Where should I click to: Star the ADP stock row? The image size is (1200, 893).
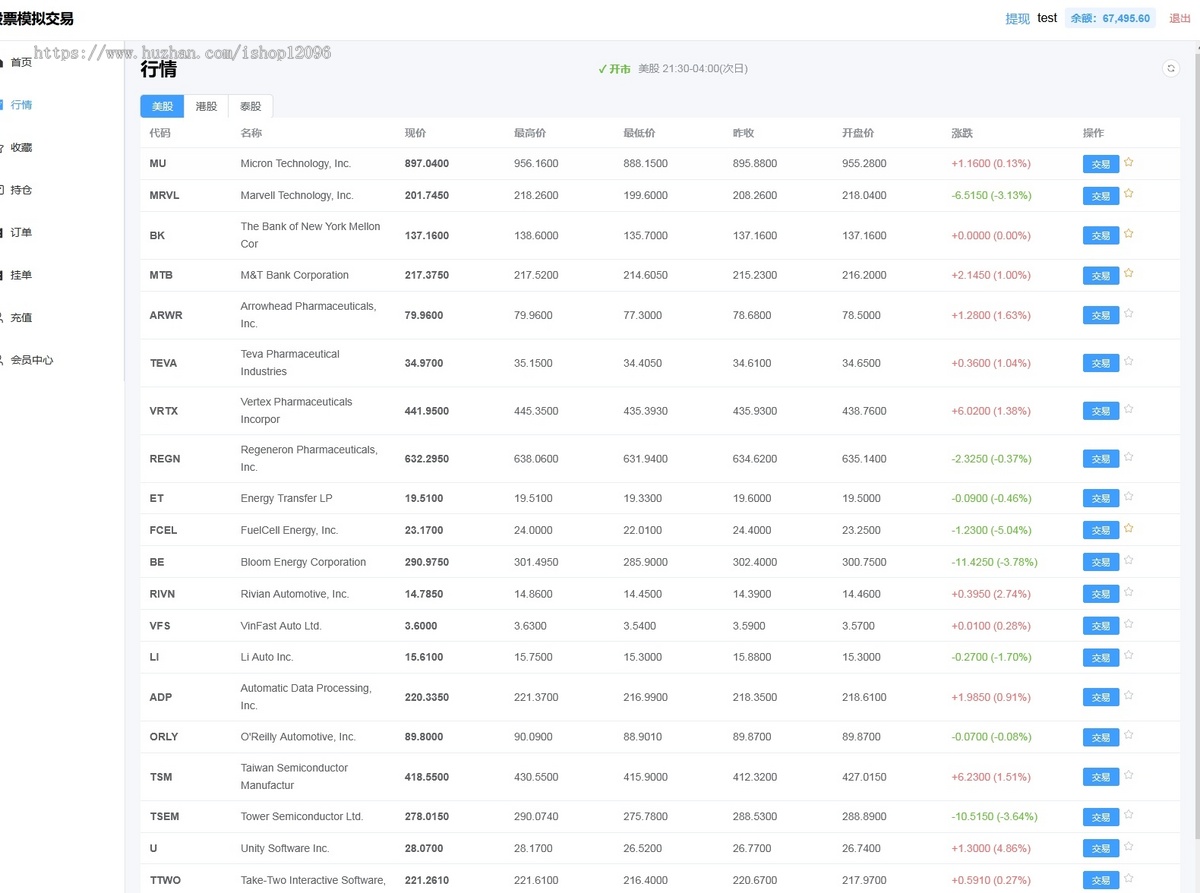click(x=1128, y=696)
